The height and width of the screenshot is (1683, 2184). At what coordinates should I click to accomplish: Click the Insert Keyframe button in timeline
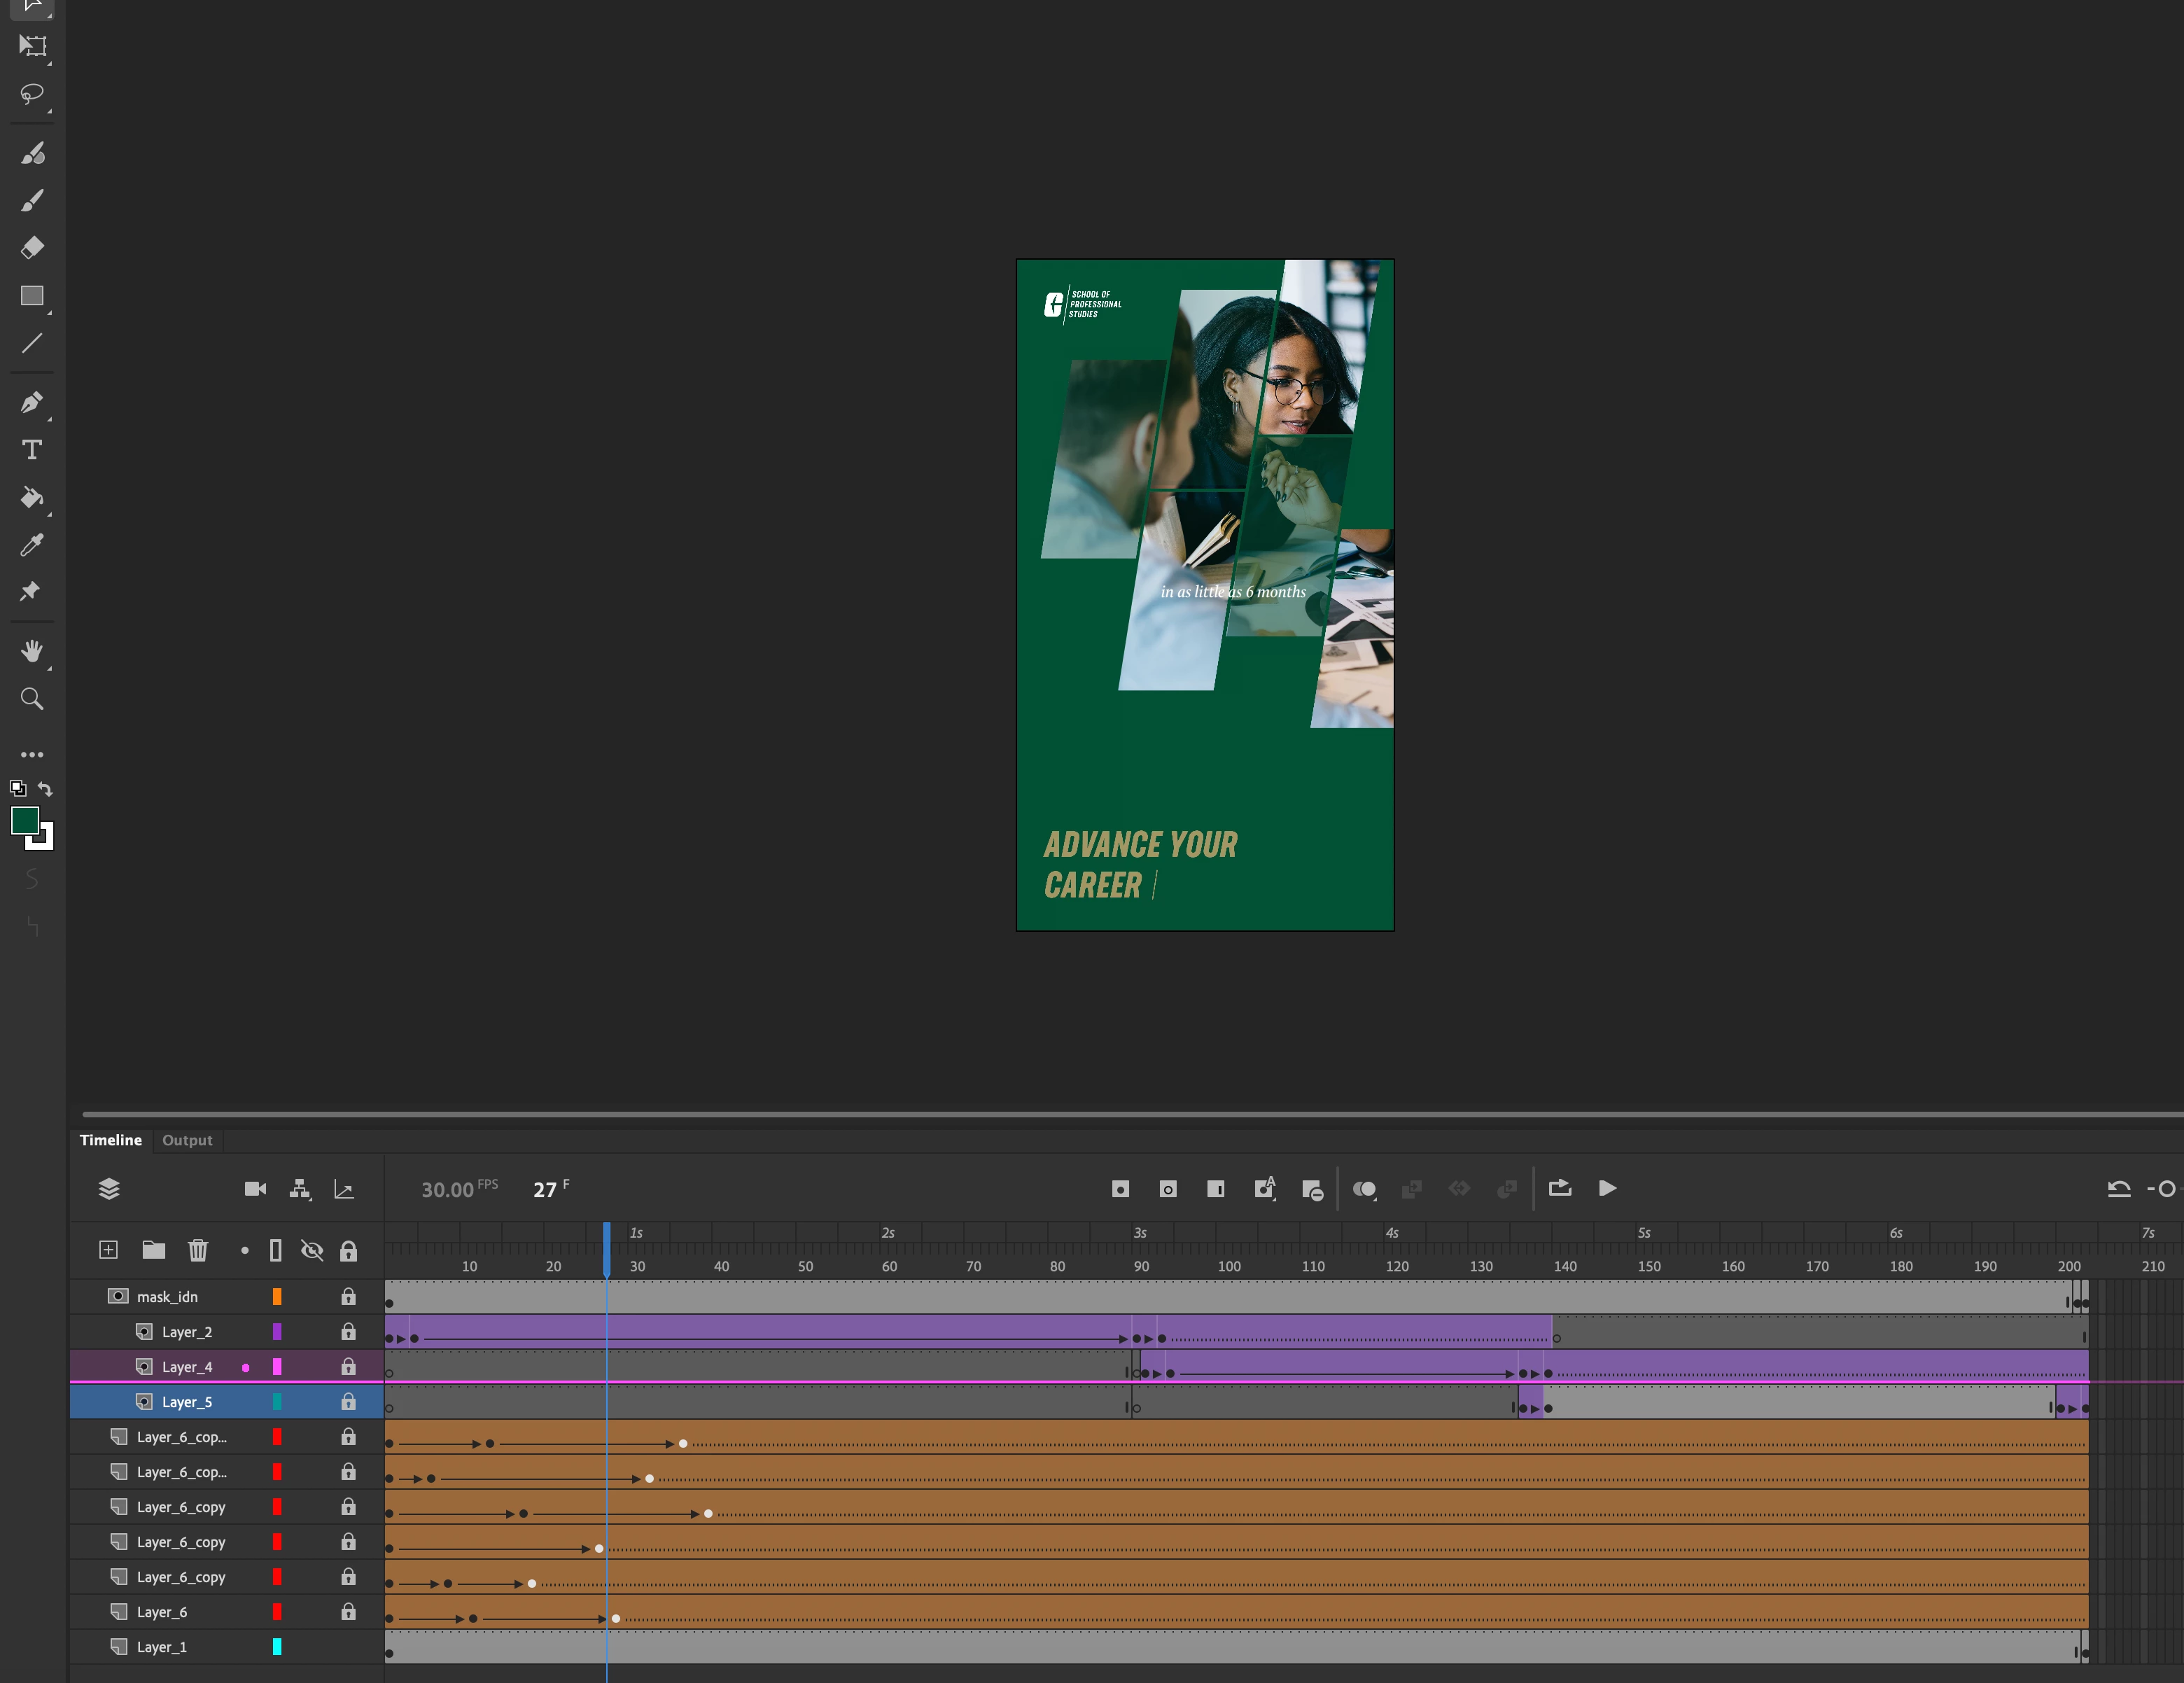[1120, 1189]
